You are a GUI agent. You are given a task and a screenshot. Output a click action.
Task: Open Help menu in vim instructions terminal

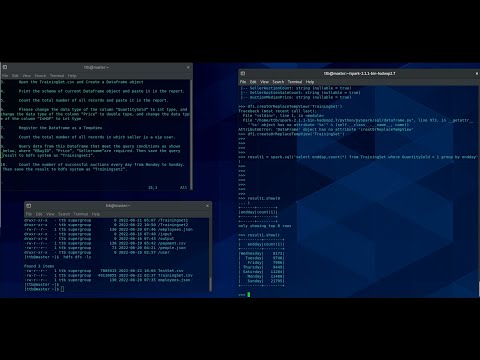tap(72, 76)
